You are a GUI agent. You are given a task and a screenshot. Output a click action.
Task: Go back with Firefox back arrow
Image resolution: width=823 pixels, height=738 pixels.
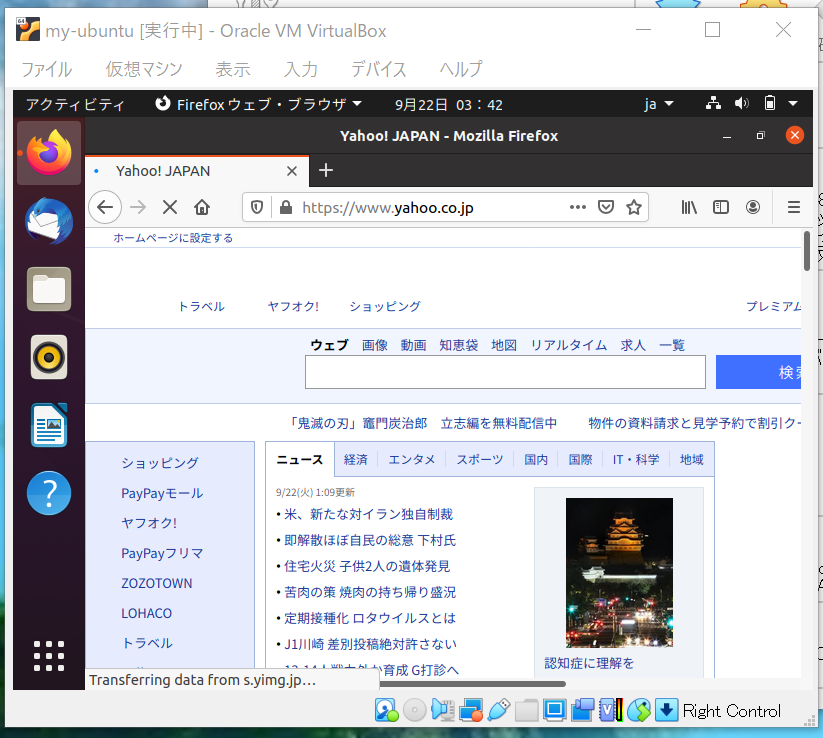coord(105,207)
